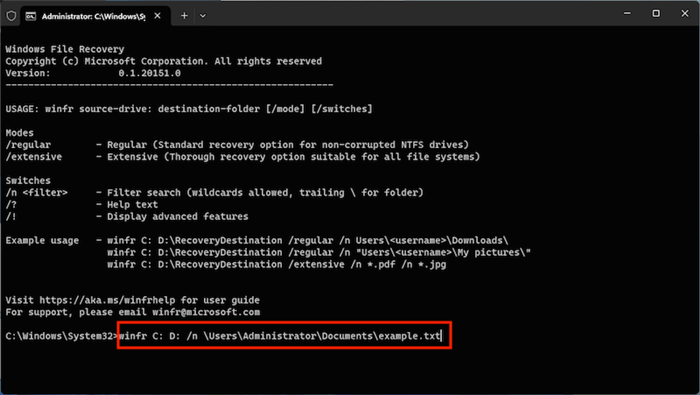This screenshot has height=395, width=700.
Task: Click the /regular mode entry
Action: coord(28,145)
